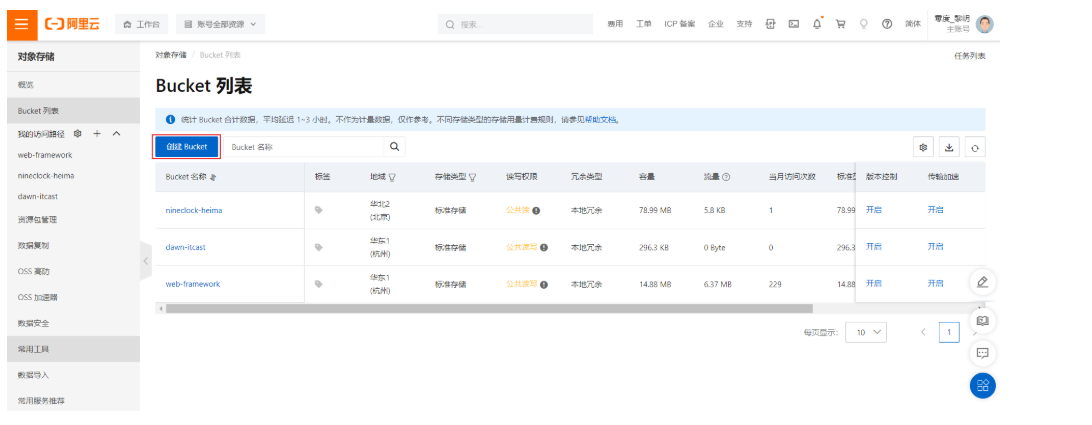1092x425 pixels.
Task: Open web-framework in sidebar access paths
Action: (45, 155)
